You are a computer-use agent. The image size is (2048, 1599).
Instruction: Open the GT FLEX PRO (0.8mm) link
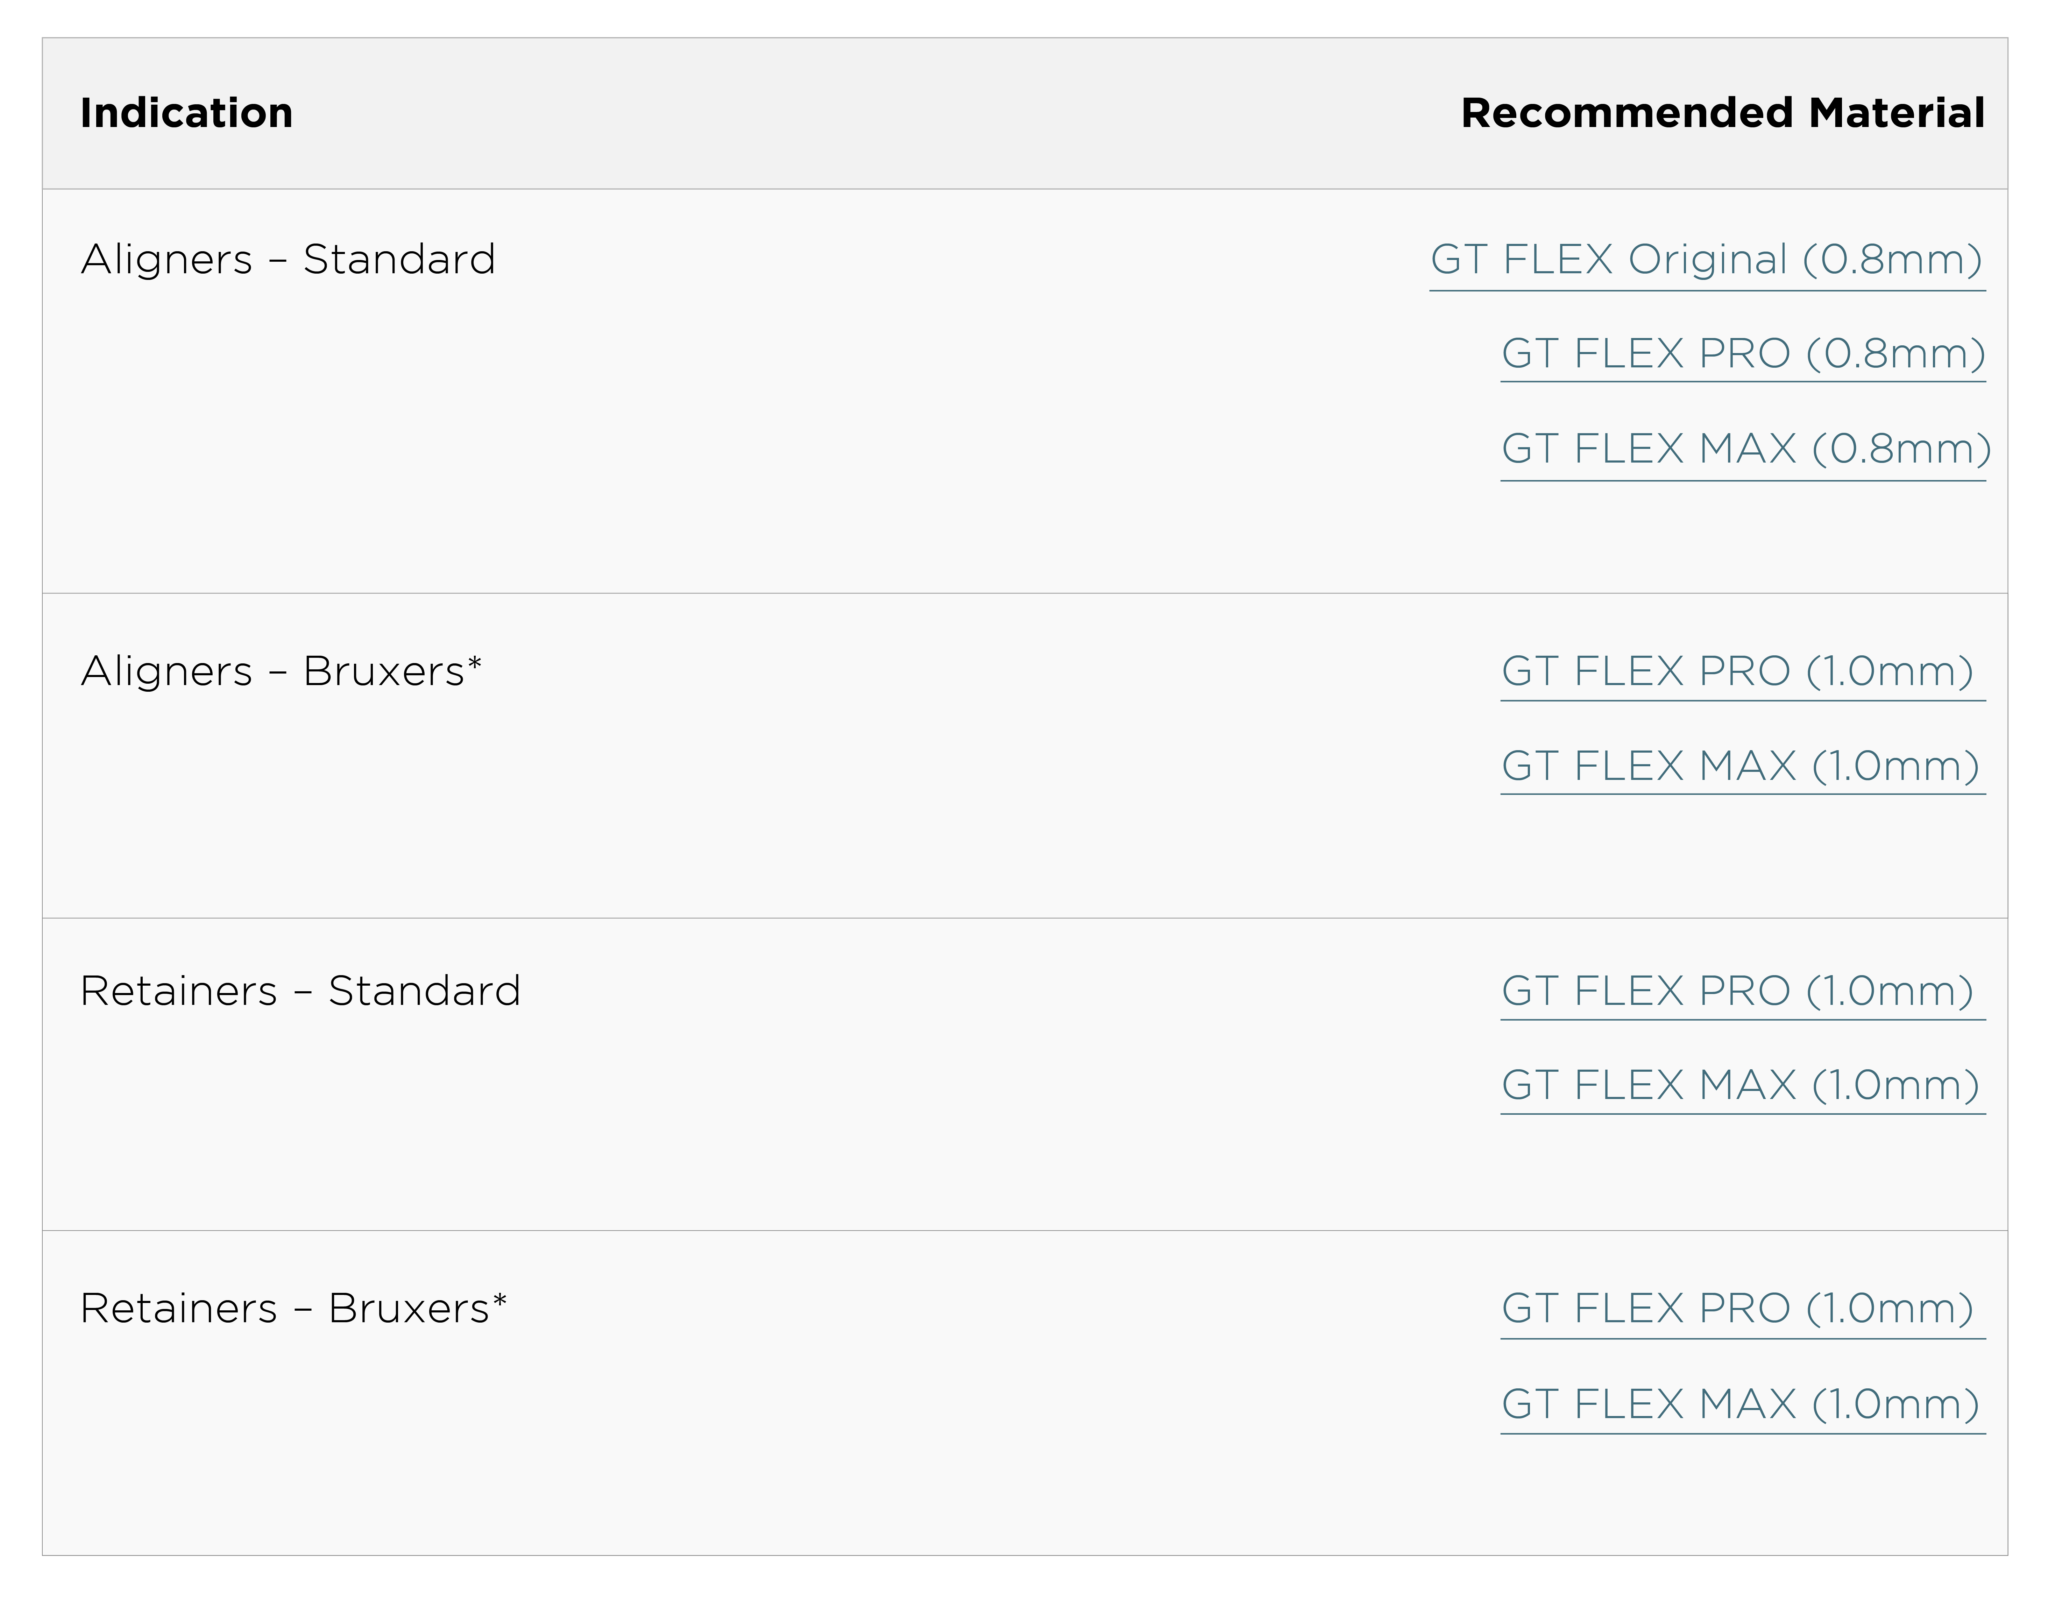click(x=1743, y=354)
